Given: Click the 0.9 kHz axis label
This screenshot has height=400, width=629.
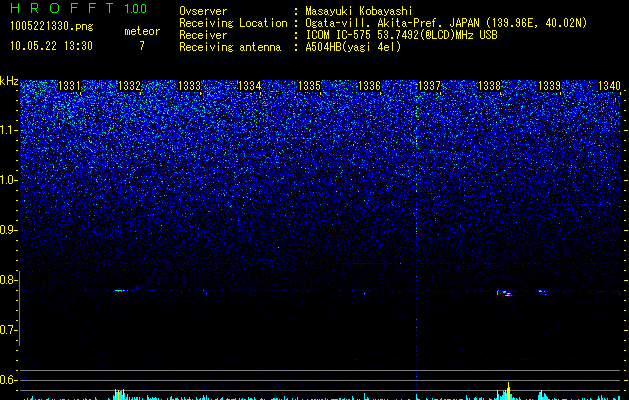Looking at the screenshot, I should click(x=8, y=230).
